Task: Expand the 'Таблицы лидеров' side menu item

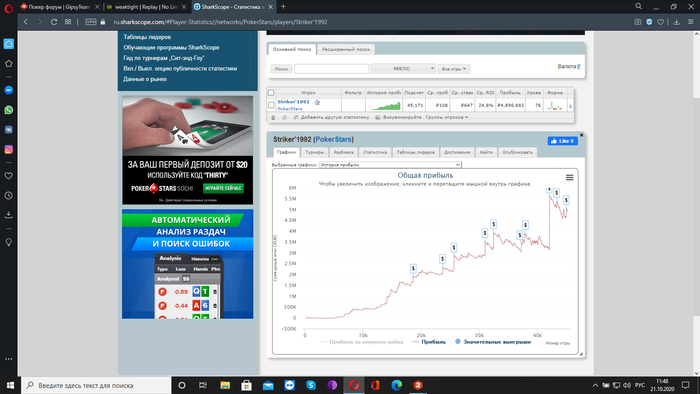Action: 188,37
